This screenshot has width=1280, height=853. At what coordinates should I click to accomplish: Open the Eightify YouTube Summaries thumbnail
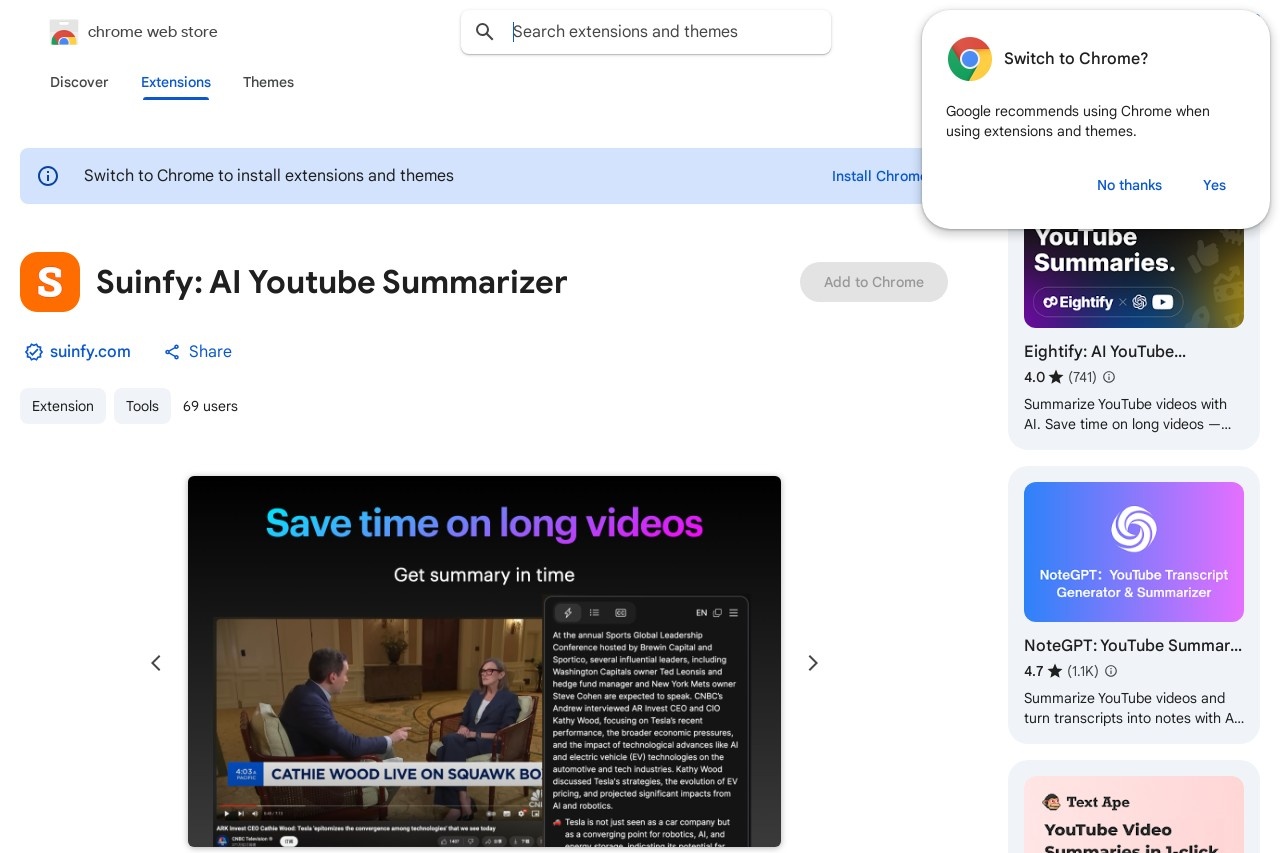click(x=1134, y=278)
